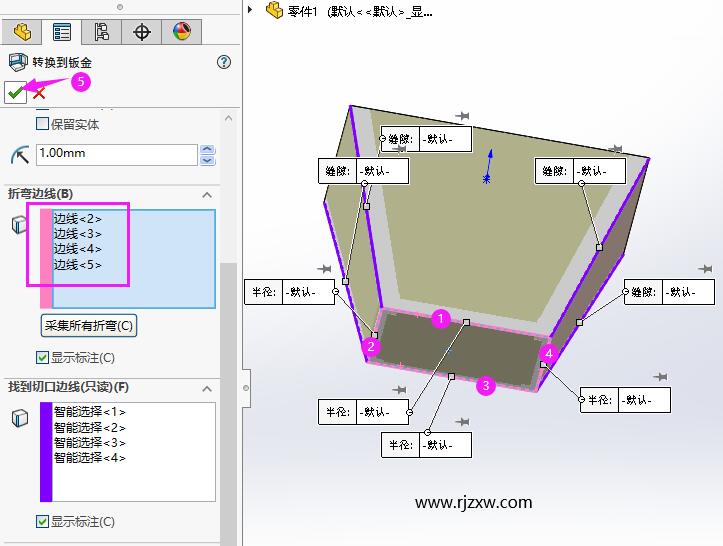Click right-side 缝隙 callout value -默认-
Screen dimensions: 723x546
point(688,292)
